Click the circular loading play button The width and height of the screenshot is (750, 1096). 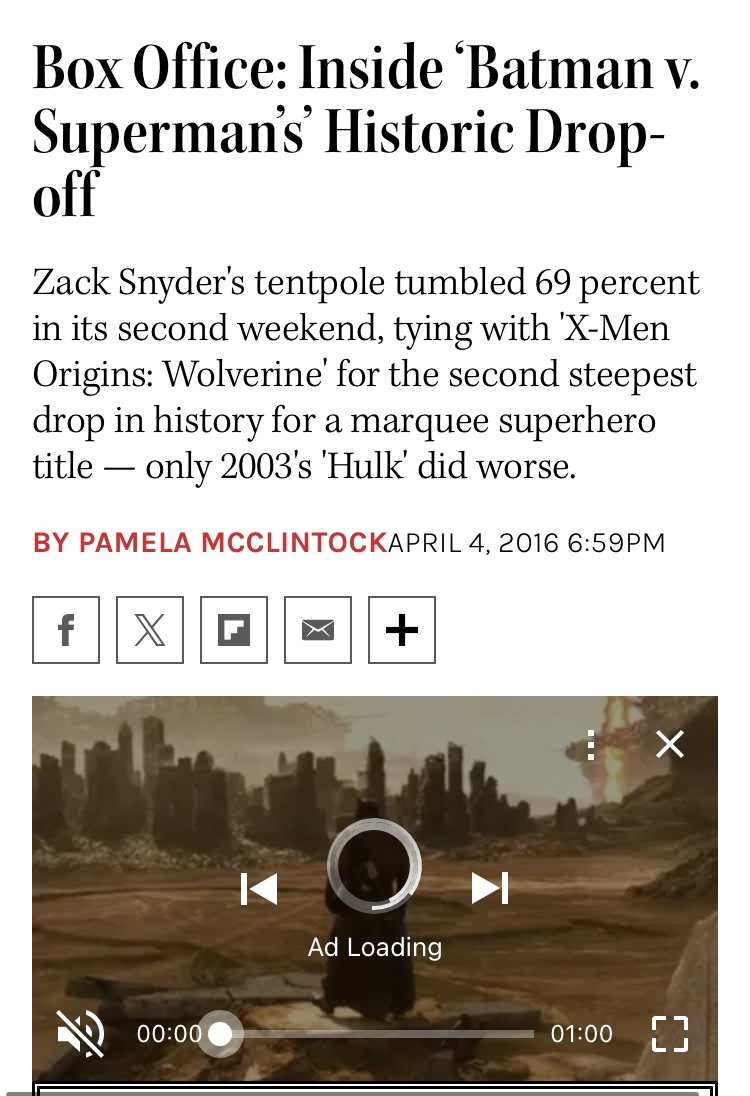coord(374,866)
